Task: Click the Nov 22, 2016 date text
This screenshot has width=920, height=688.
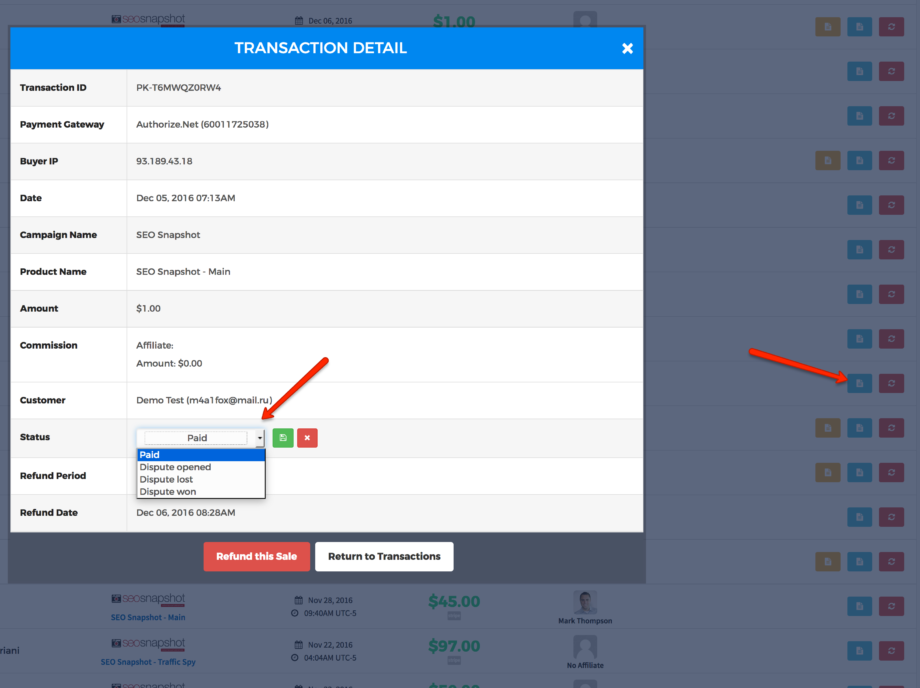Action: point(330,645)
